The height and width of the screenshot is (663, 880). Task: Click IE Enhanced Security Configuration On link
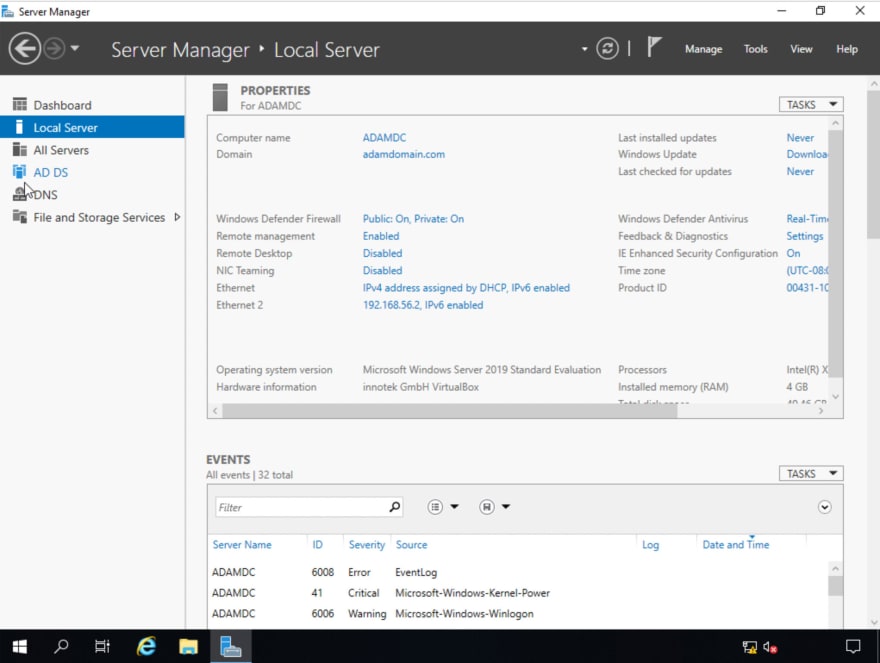click(x=793, y=253)
